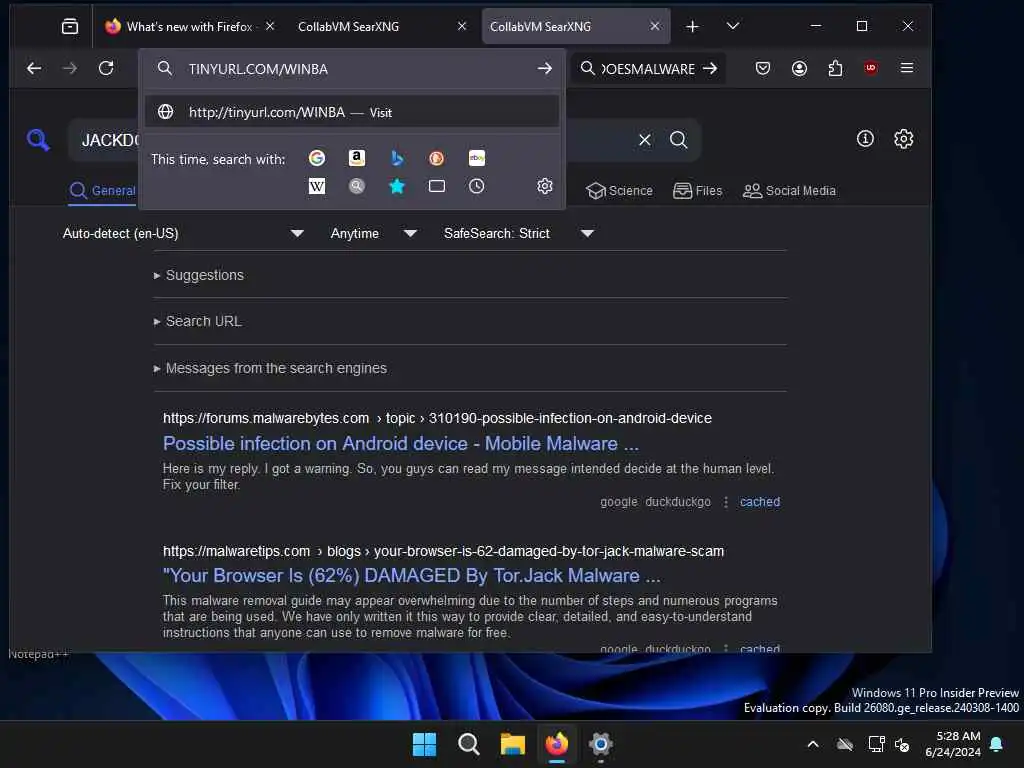Viewport: 1024px width, 768px height.
Task: Open Windows Start menu
Action: click(x=424, y=744)
